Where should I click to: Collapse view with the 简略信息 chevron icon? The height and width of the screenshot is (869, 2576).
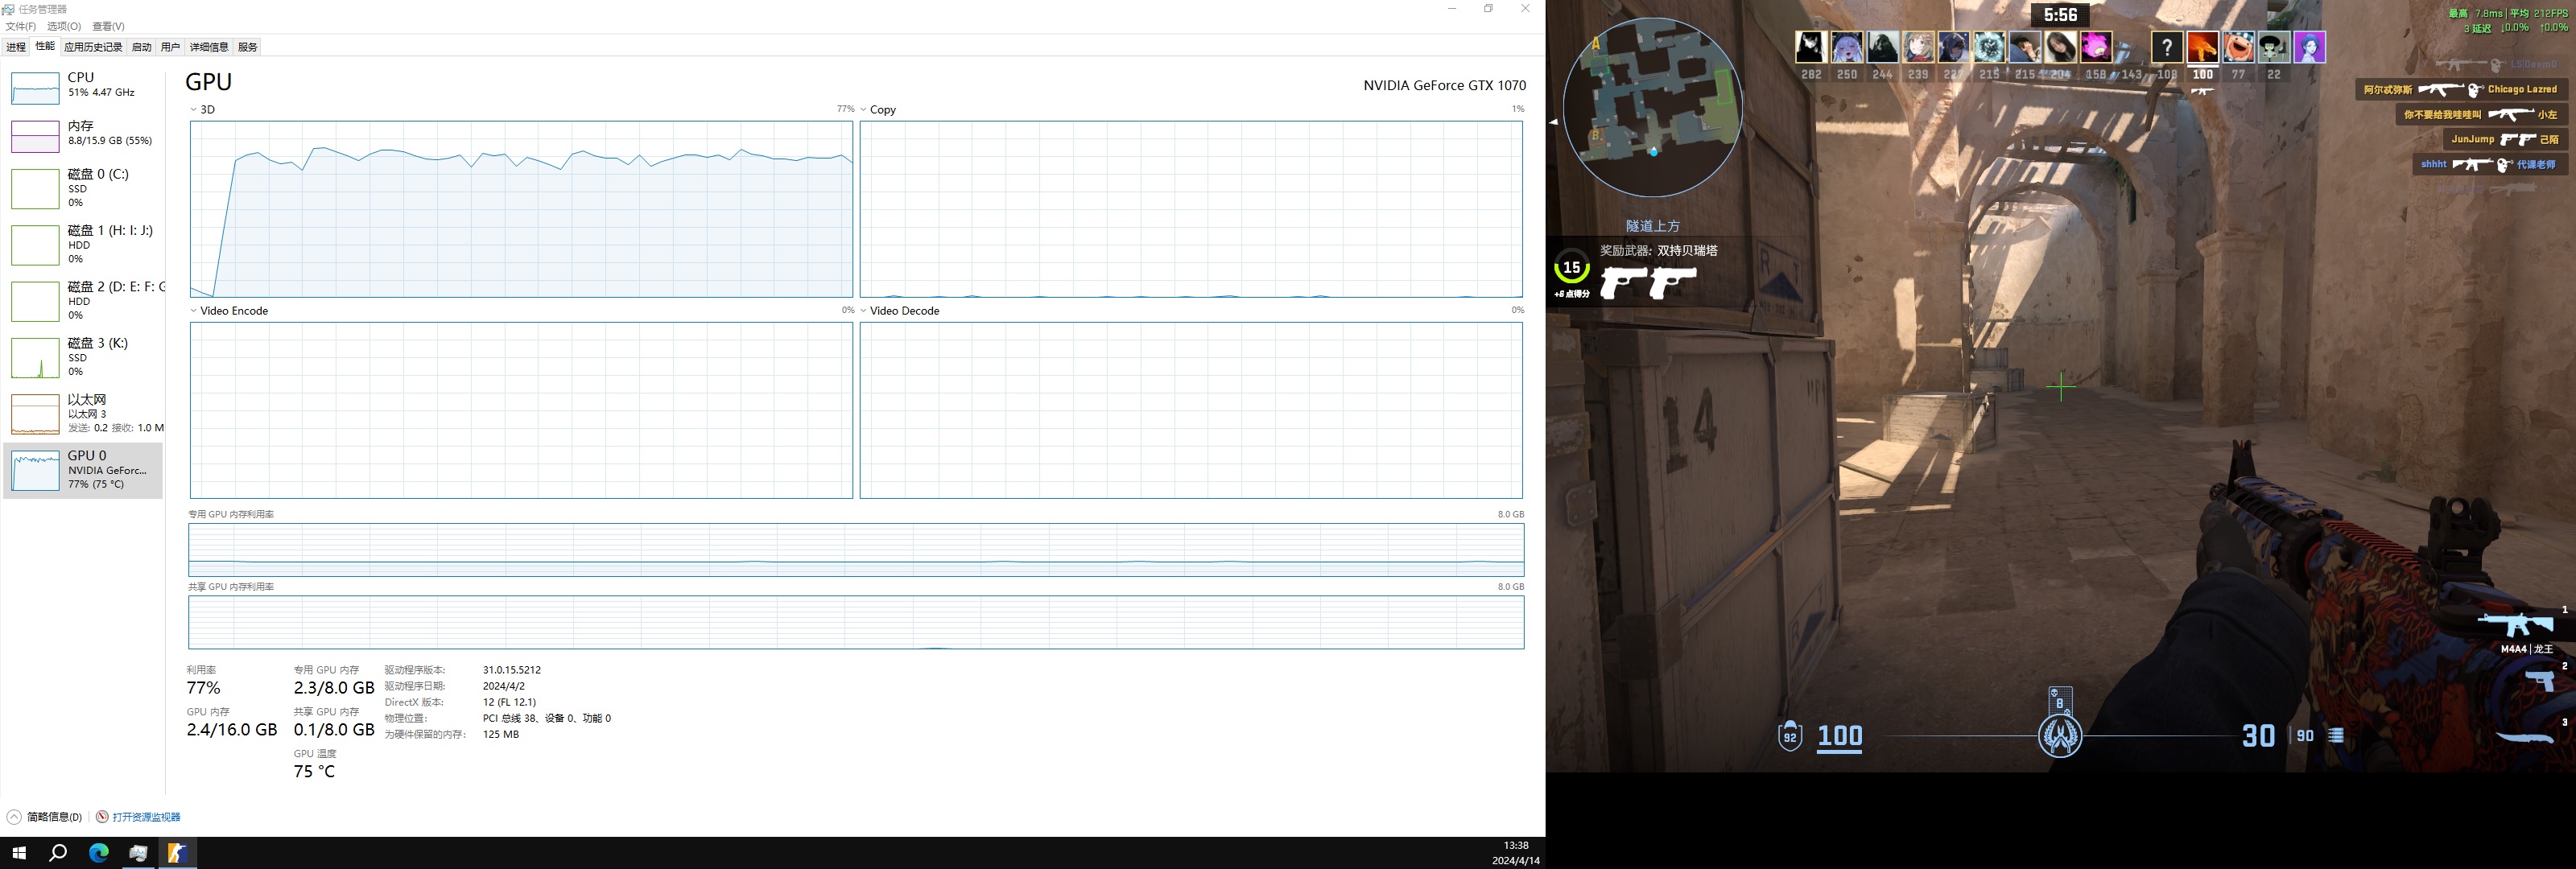pos(14,817)
